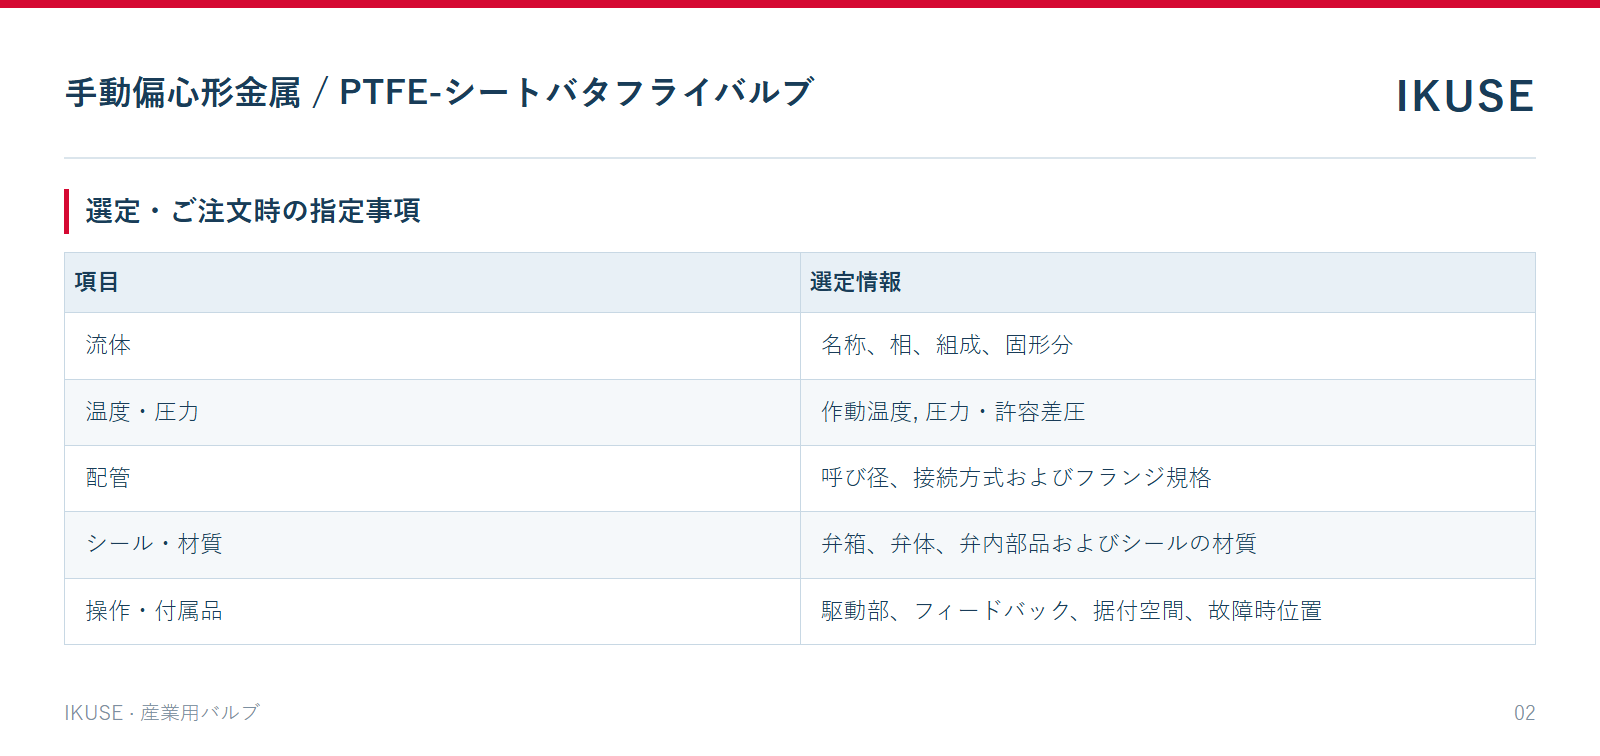Image resolution: width=1600 pixels, height=756 pixels.
Task: Select the section heading 選定・ご注文時の指定事項
Action: point(253,211)
